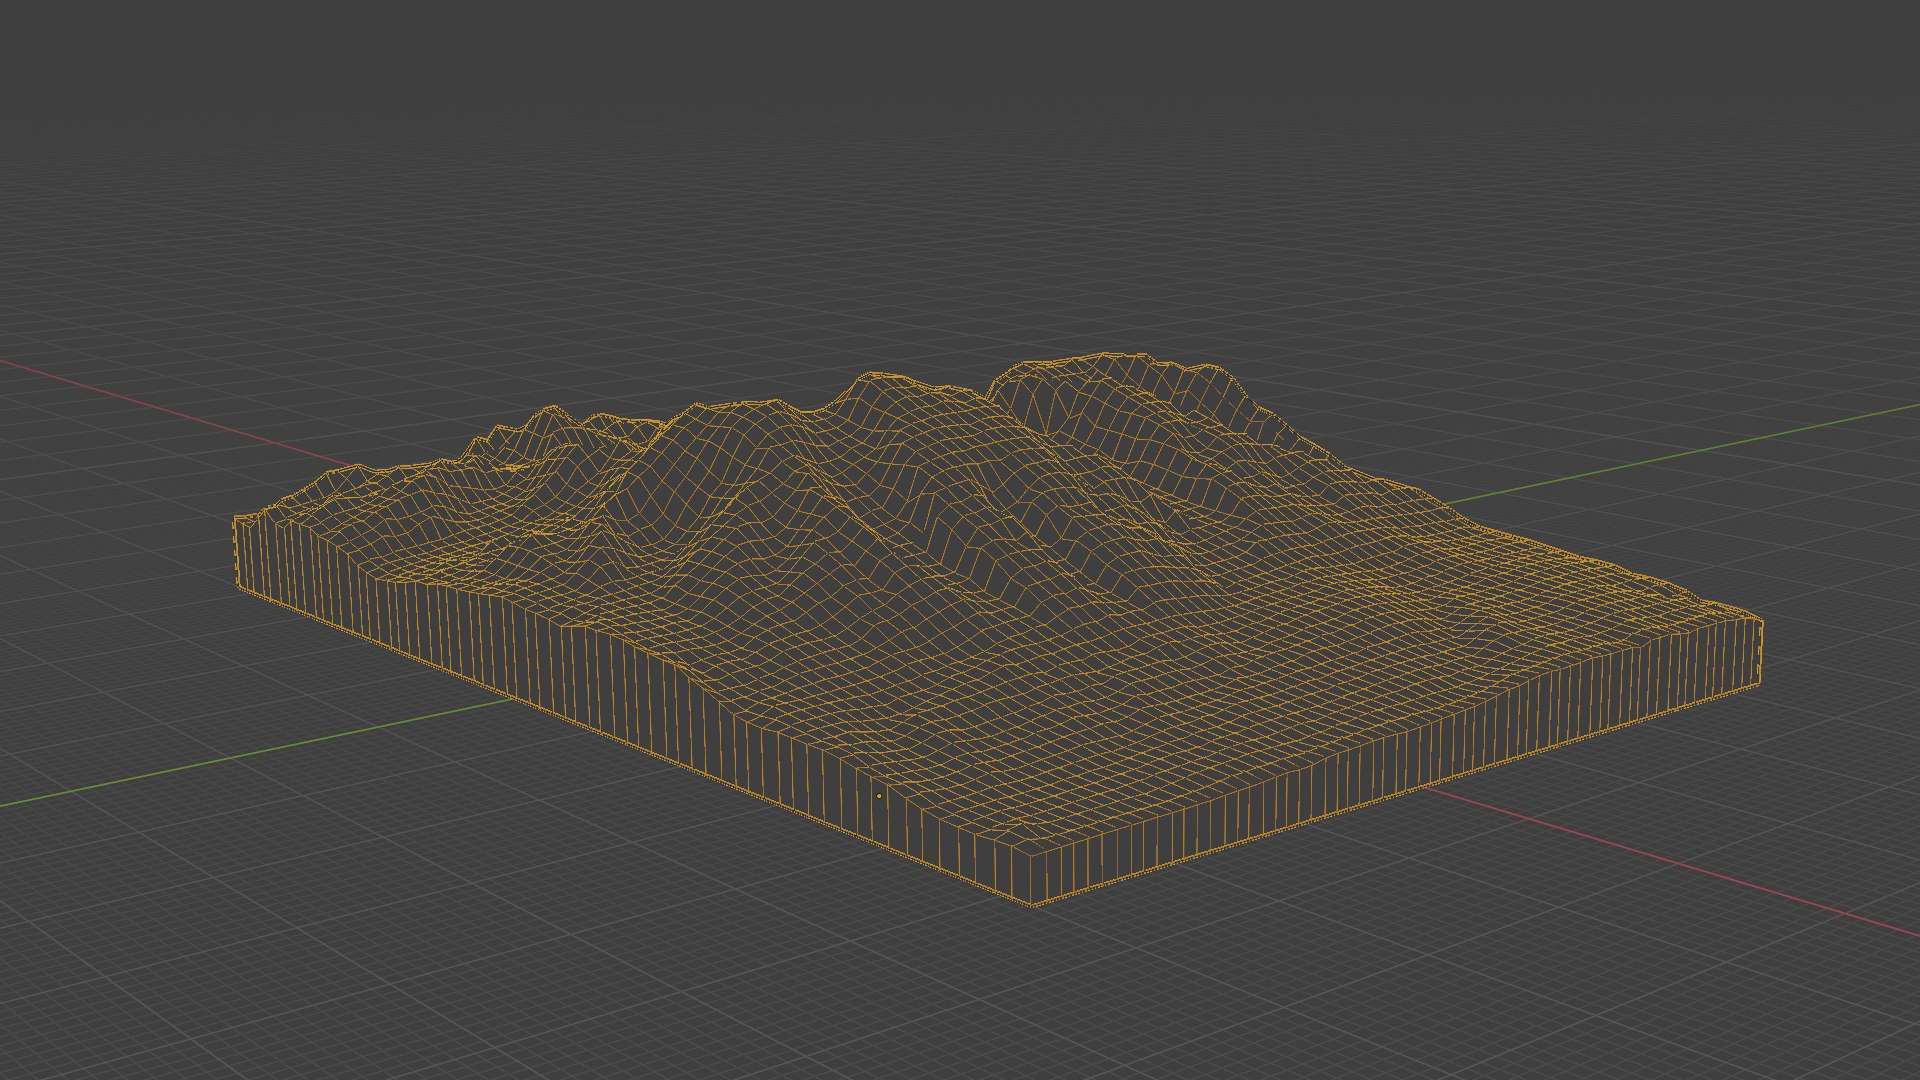The image size is (1920, 1080).
Task: Click the terrain object's orange origin dot
Action: coord(879,796)
